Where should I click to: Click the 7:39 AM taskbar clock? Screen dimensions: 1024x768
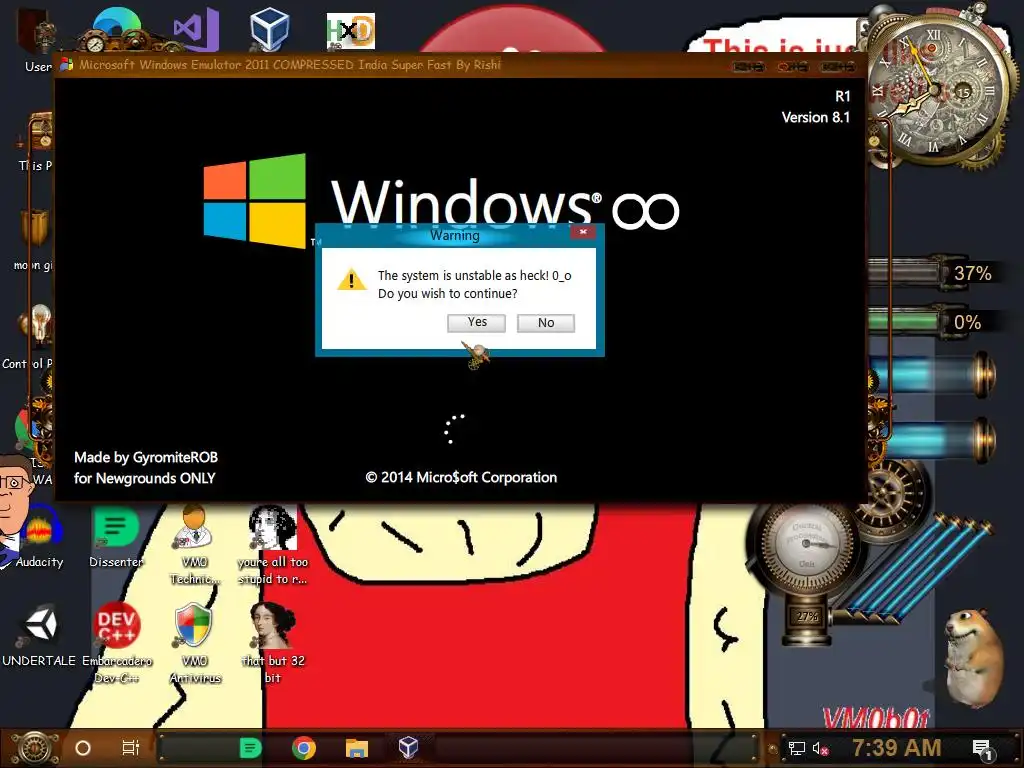click(897, 748)
